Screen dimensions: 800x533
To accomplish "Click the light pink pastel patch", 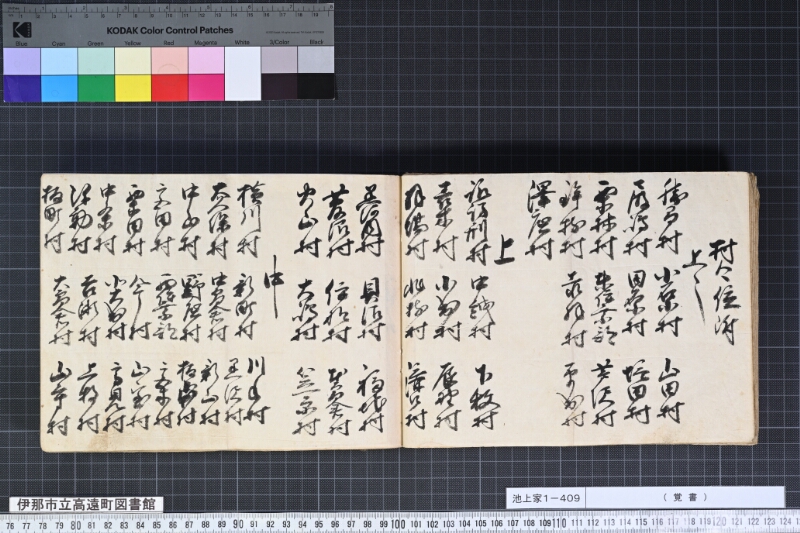I will click(169, 60).
